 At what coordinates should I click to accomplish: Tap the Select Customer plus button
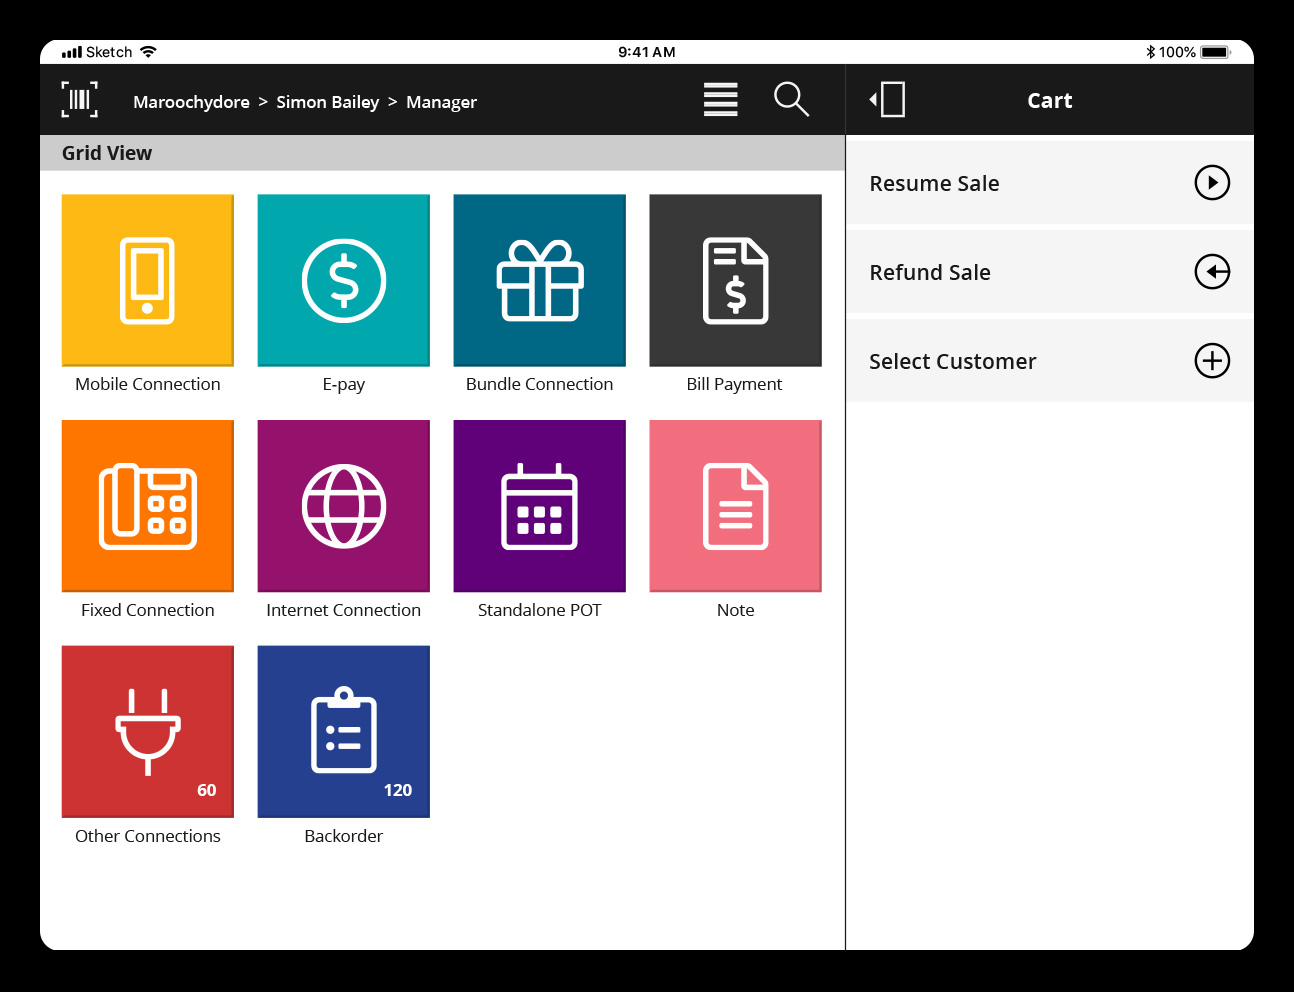click(x=1212, y=361)
